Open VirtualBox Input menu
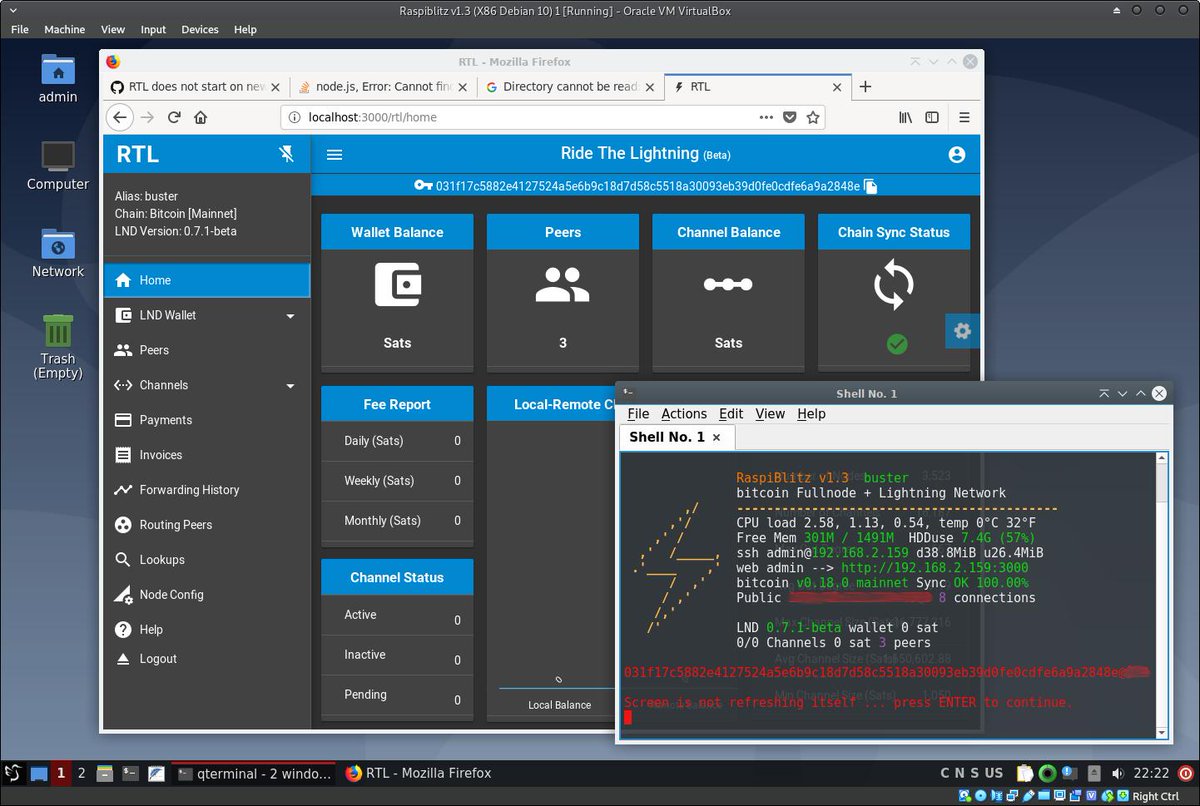The width and height of the screenshot is (1200, 806). (x=153, y=29)
